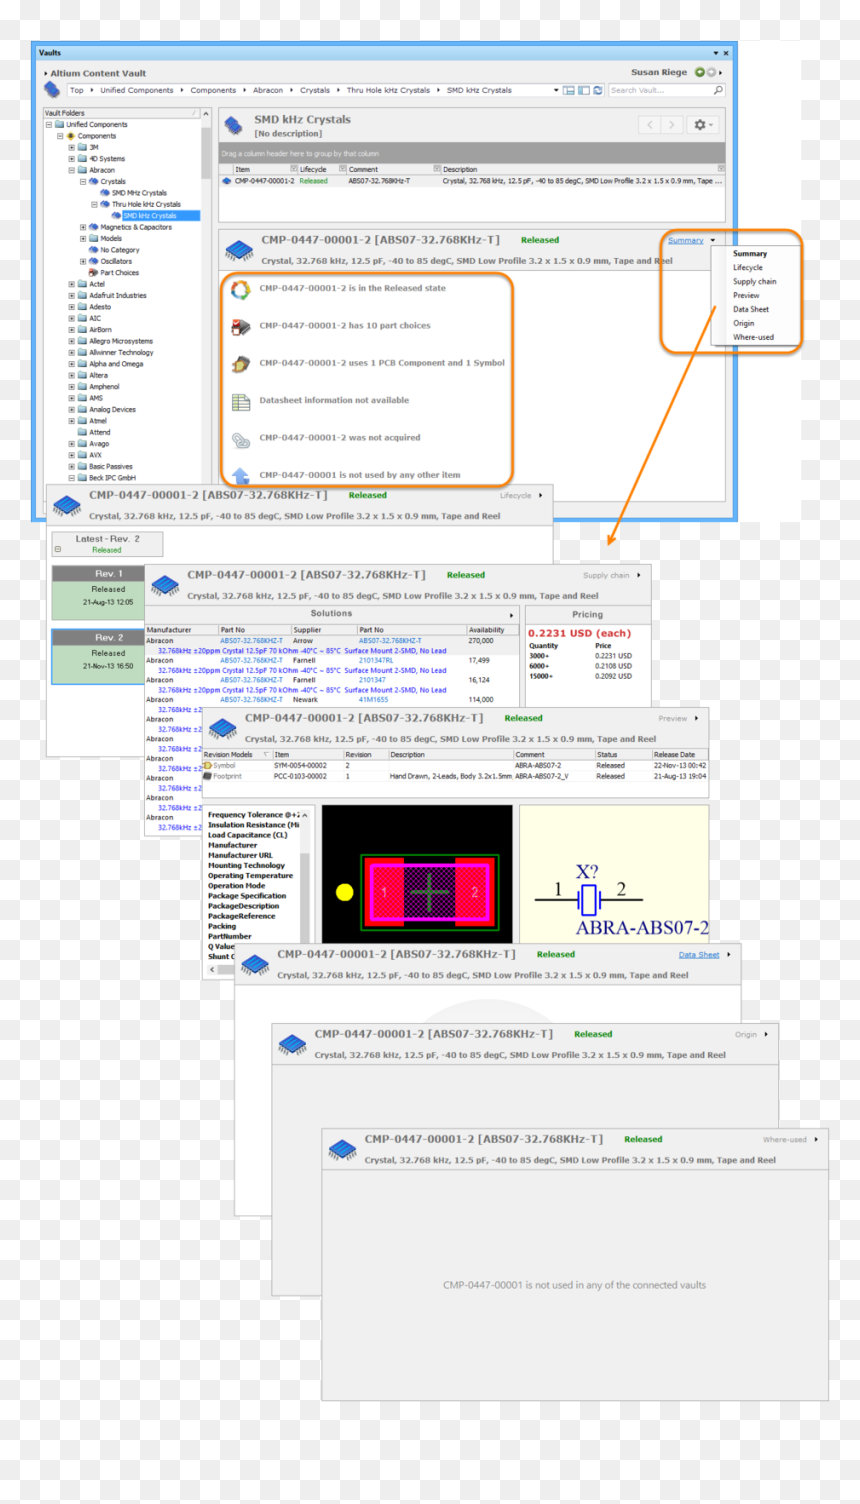Select the Analog Devices folder

coord(112,410)
